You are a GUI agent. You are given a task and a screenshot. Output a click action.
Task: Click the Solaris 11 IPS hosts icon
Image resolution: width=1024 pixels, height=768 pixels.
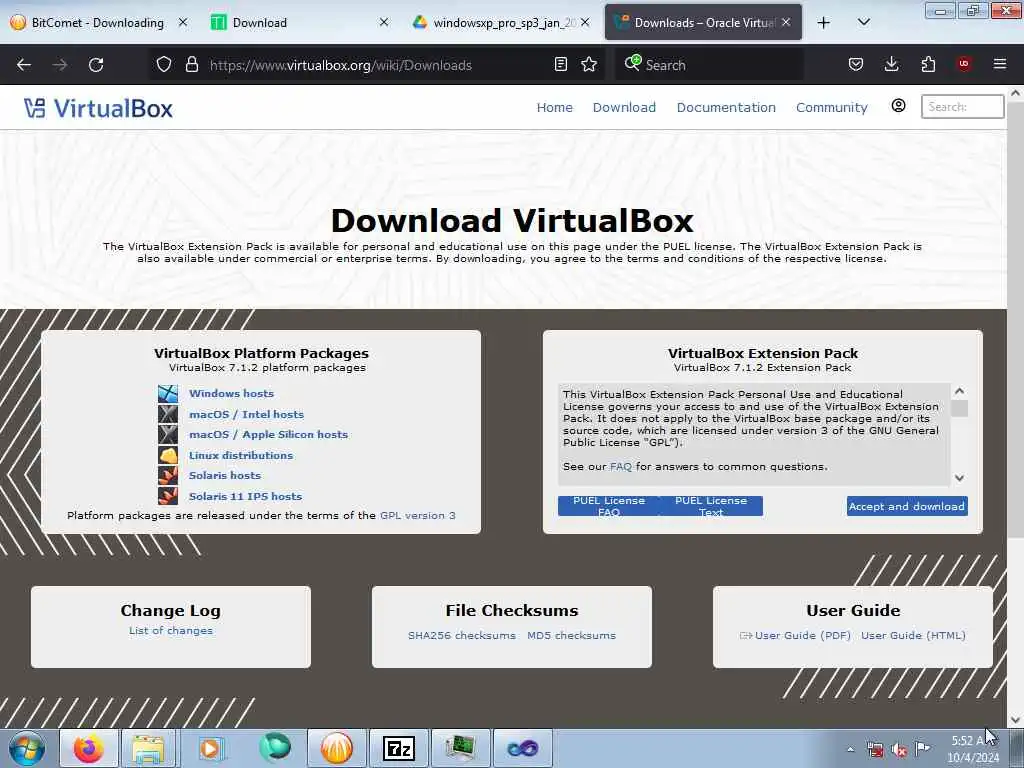click(x=168, y=496)
